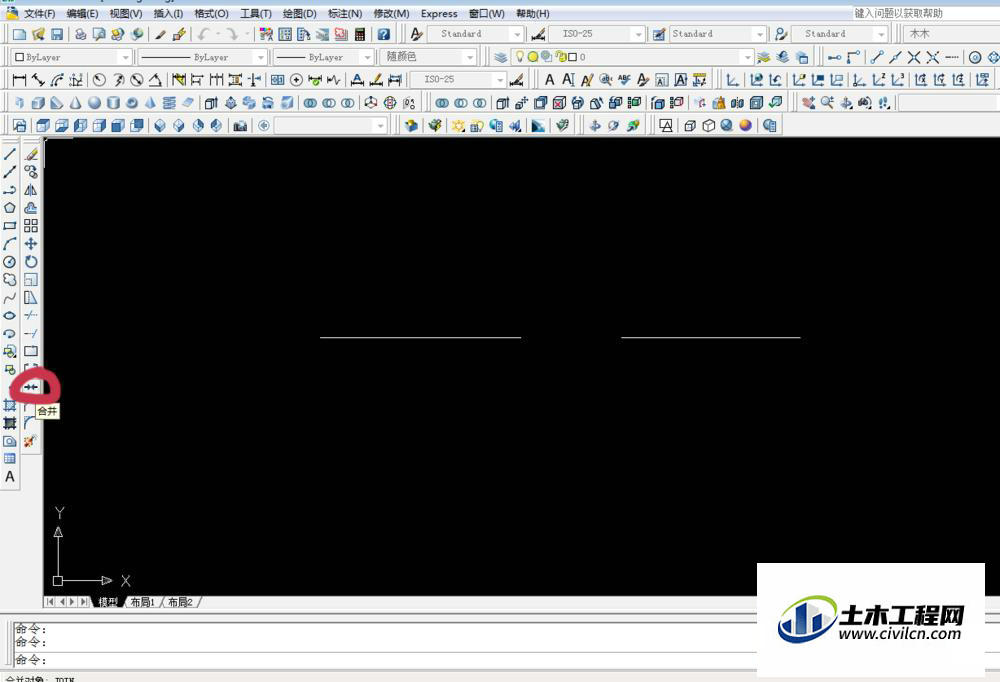Select the Rectangle draw tool
The image size is (1000, 682).
10,225
